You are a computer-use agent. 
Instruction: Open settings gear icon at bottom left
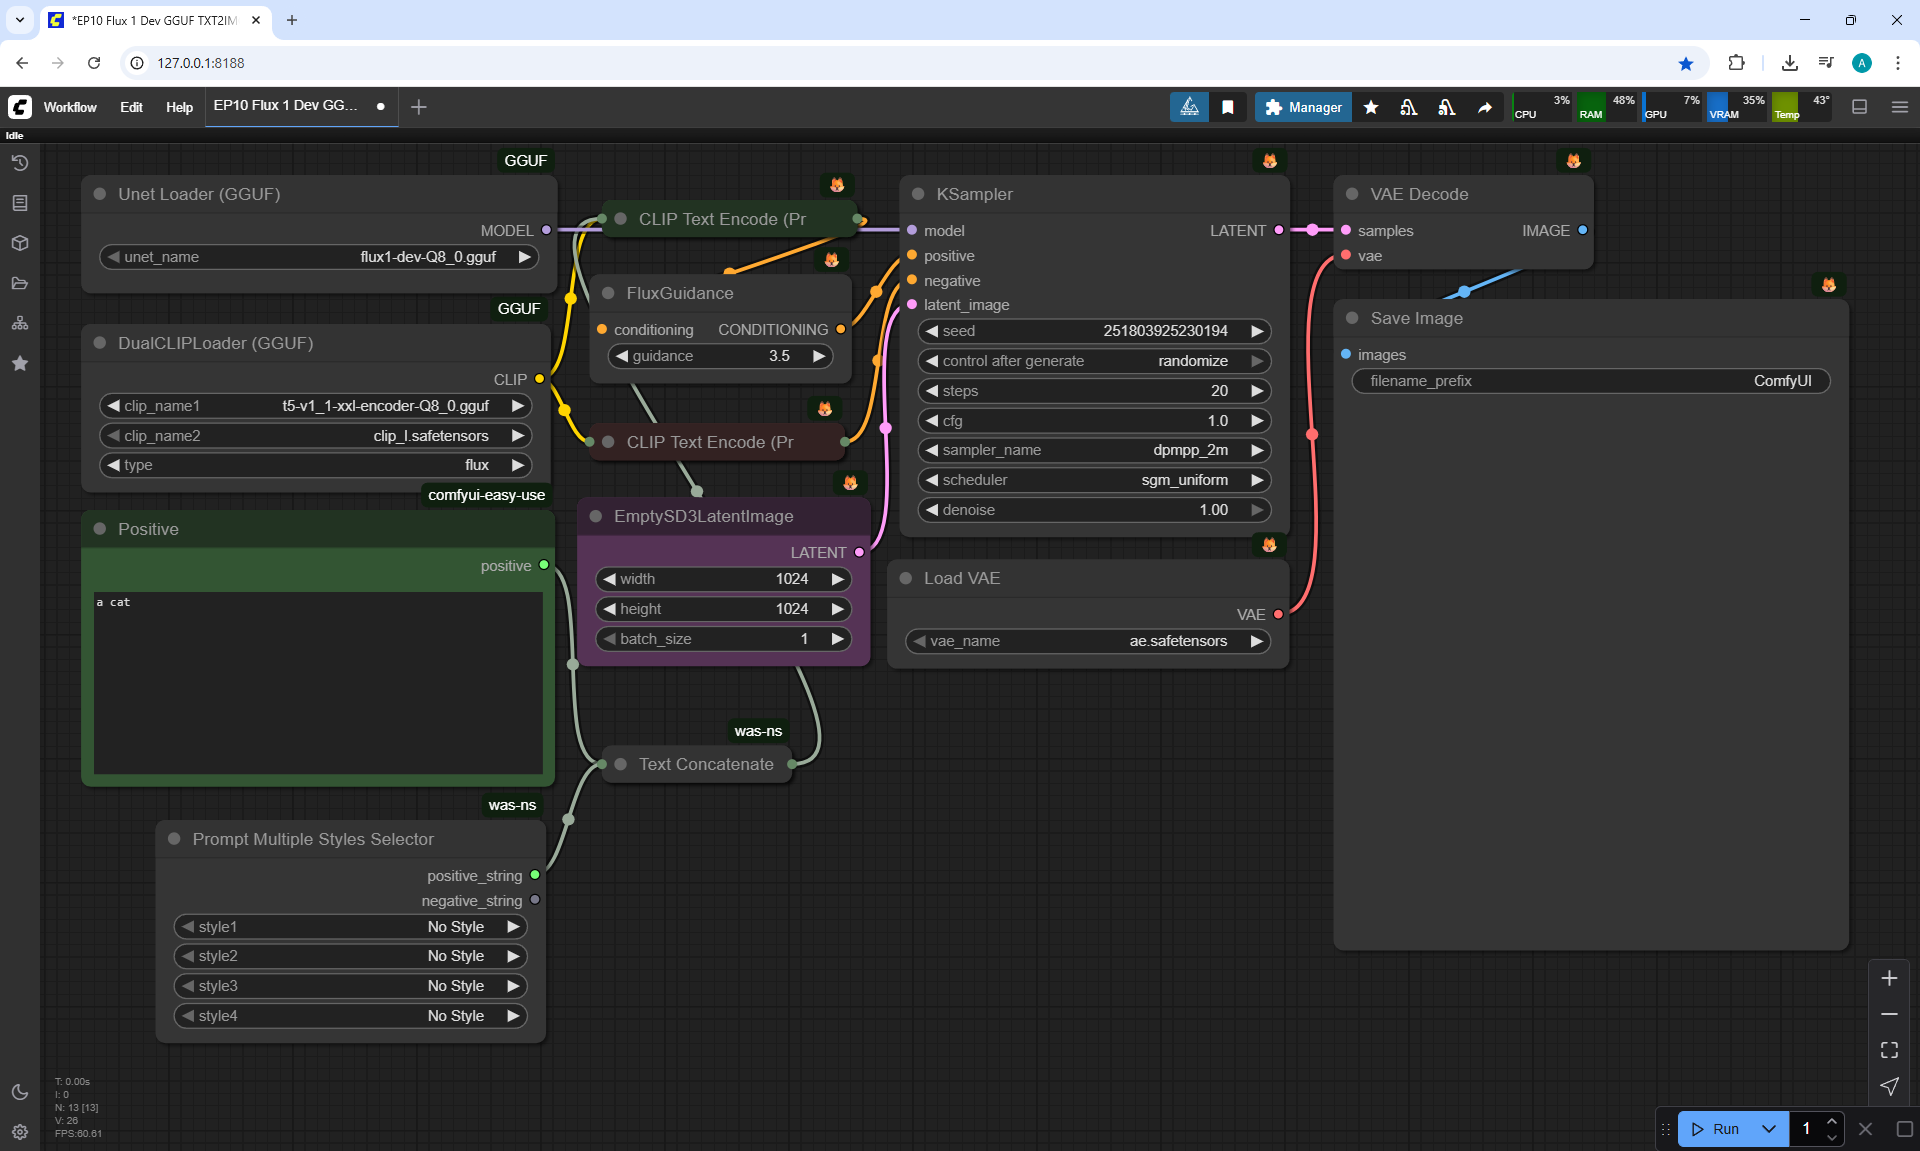point(20,1132)
